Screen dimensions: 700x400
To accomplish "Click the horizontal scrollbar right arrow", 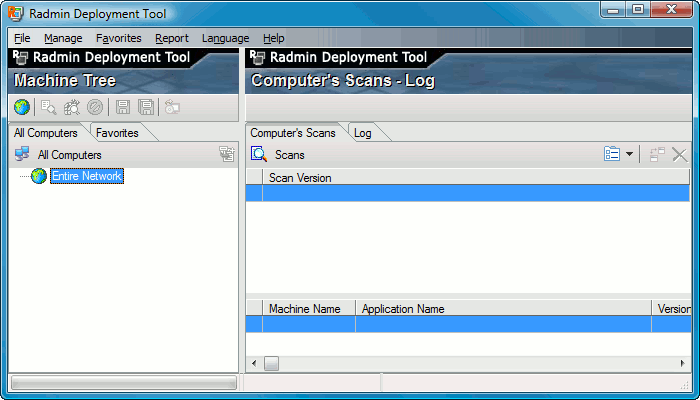I will (x=683, y=363).
